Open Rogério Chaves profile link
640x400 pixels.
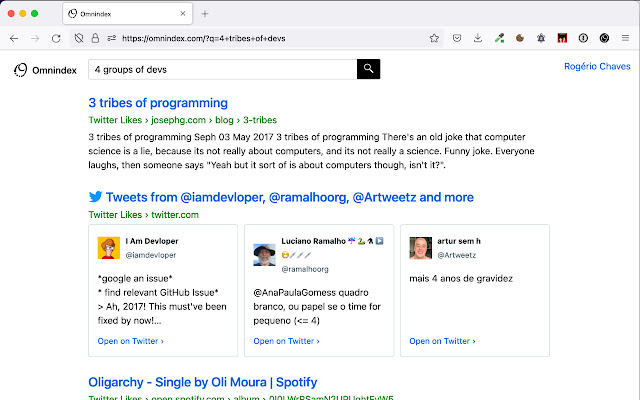tap(597, 66)
